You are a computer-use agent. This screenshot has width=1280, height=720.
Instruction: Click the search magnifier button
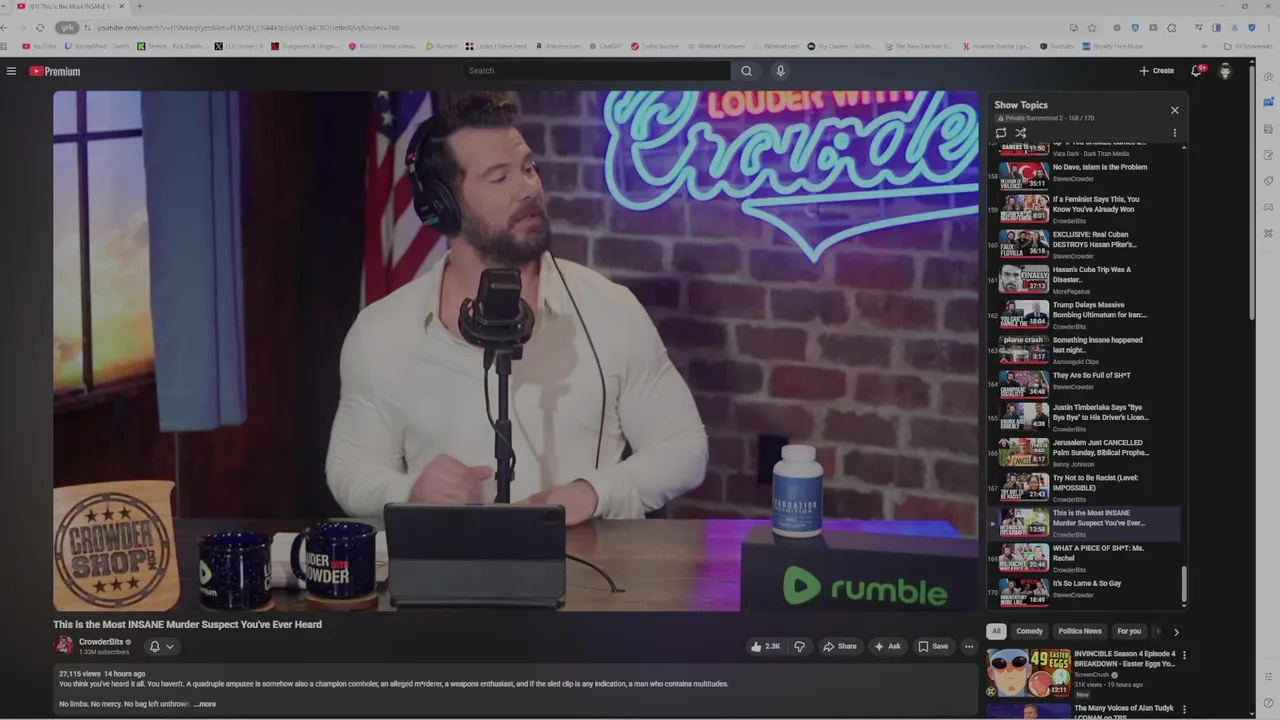746,71
